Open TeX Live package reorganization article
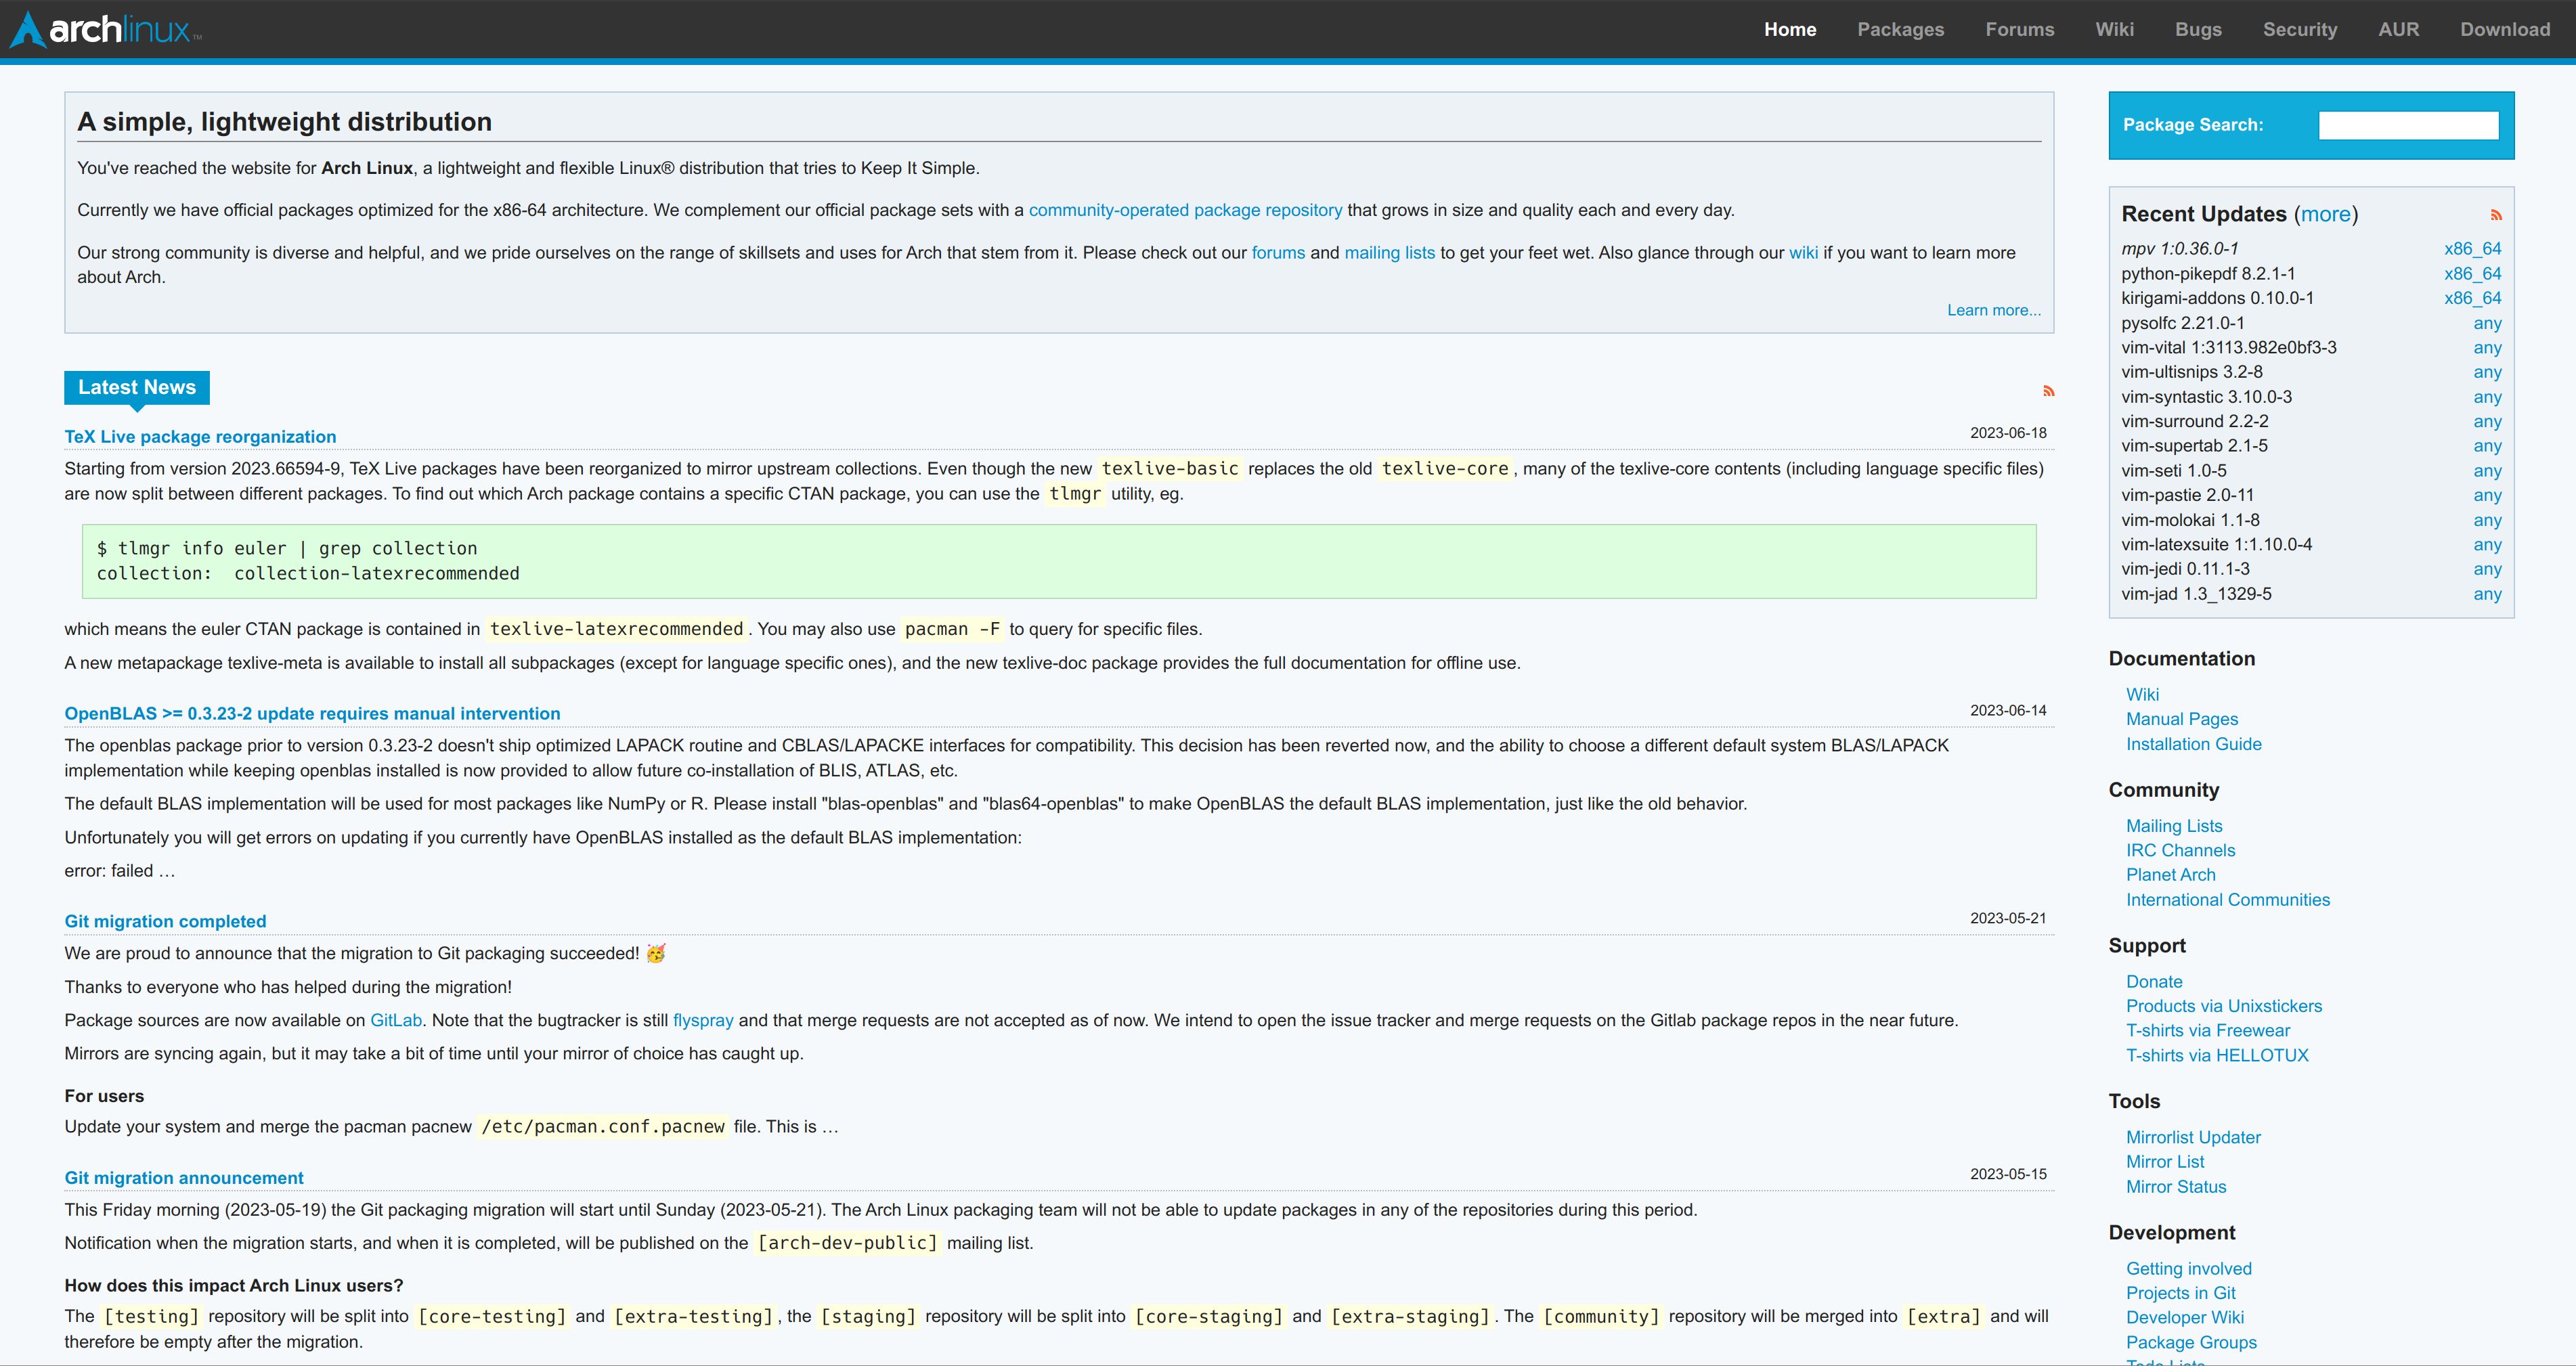This screenshot has height=1366, width=2576. (200, 437)
